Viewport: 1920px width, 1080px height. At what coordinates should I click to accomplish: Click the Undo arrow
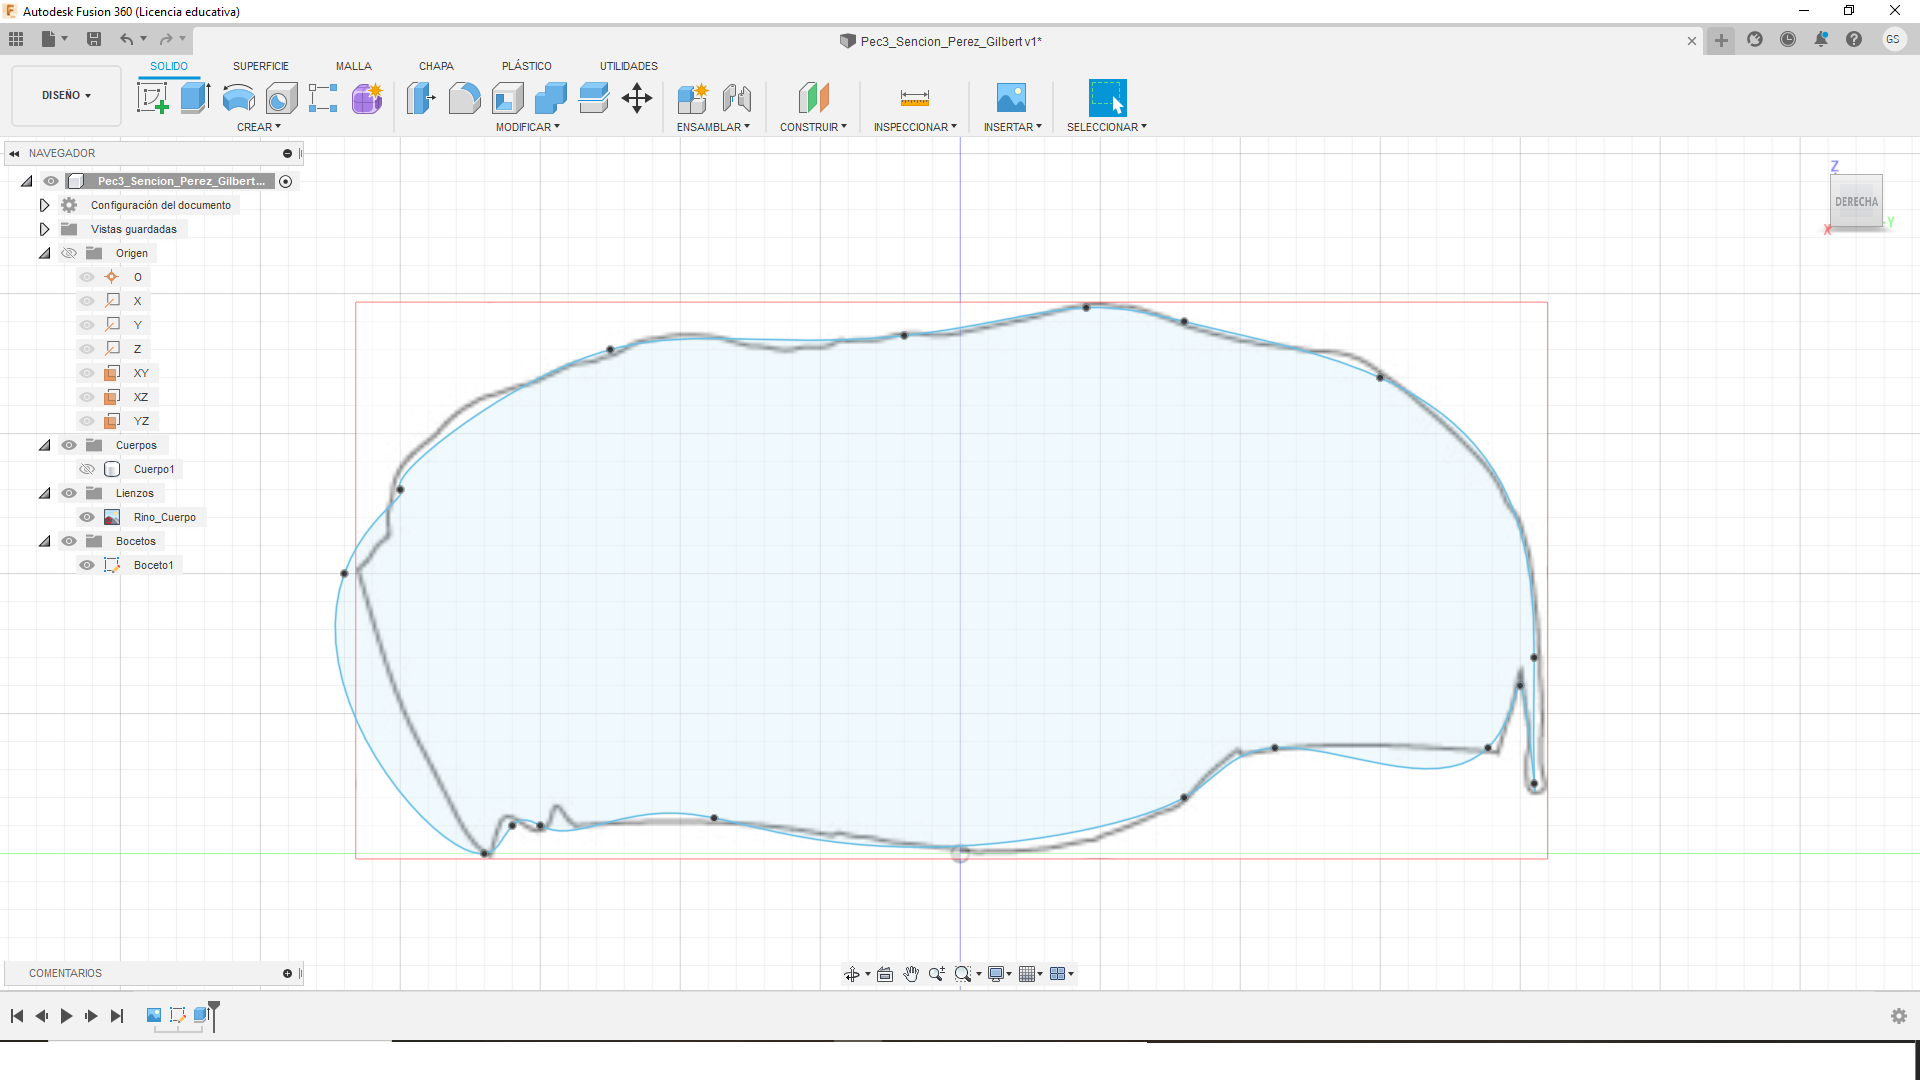(x=127, y=39)
